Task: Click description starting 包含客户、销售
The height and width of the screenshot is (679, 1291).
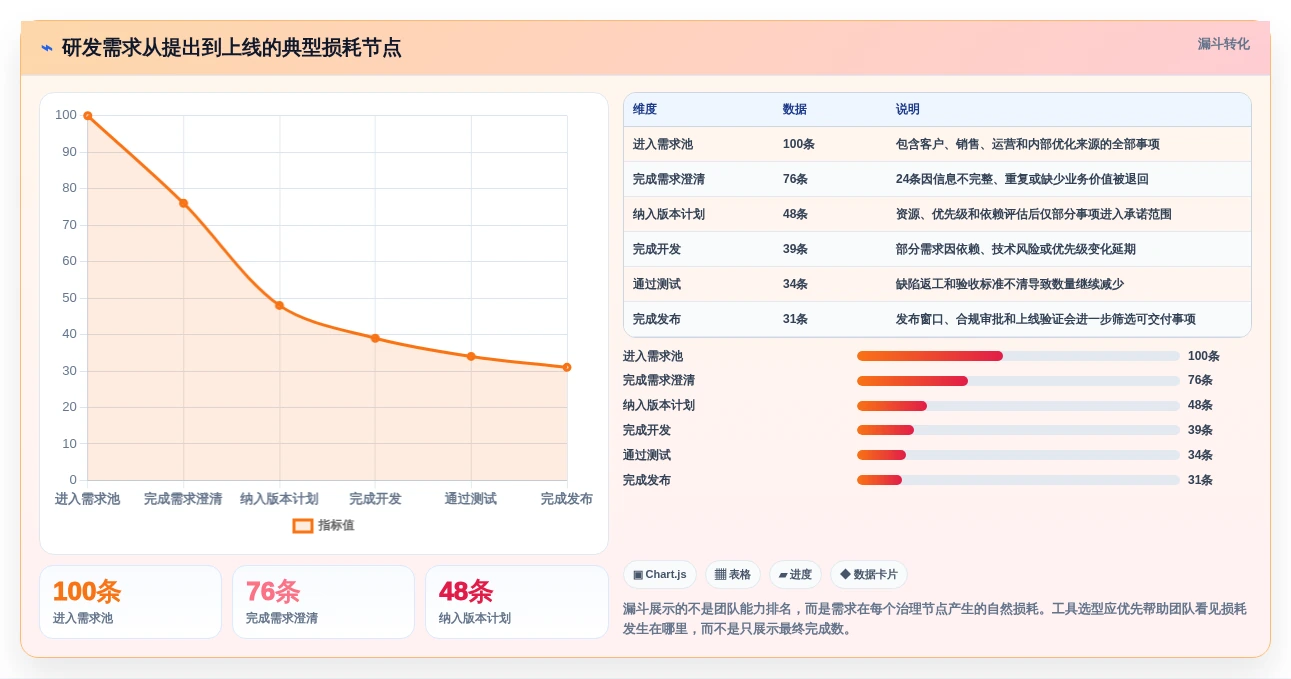Action: point(1028,144)
